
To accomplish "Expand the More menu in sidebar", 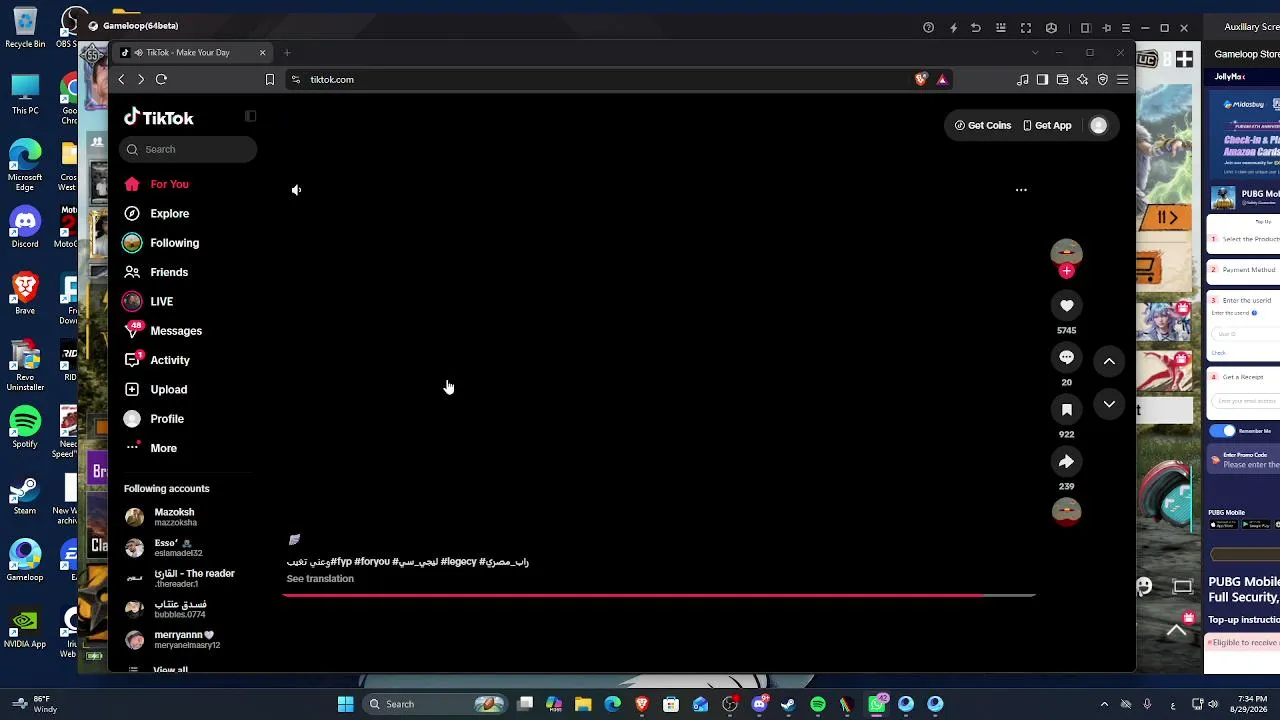I will coord(151,448).
